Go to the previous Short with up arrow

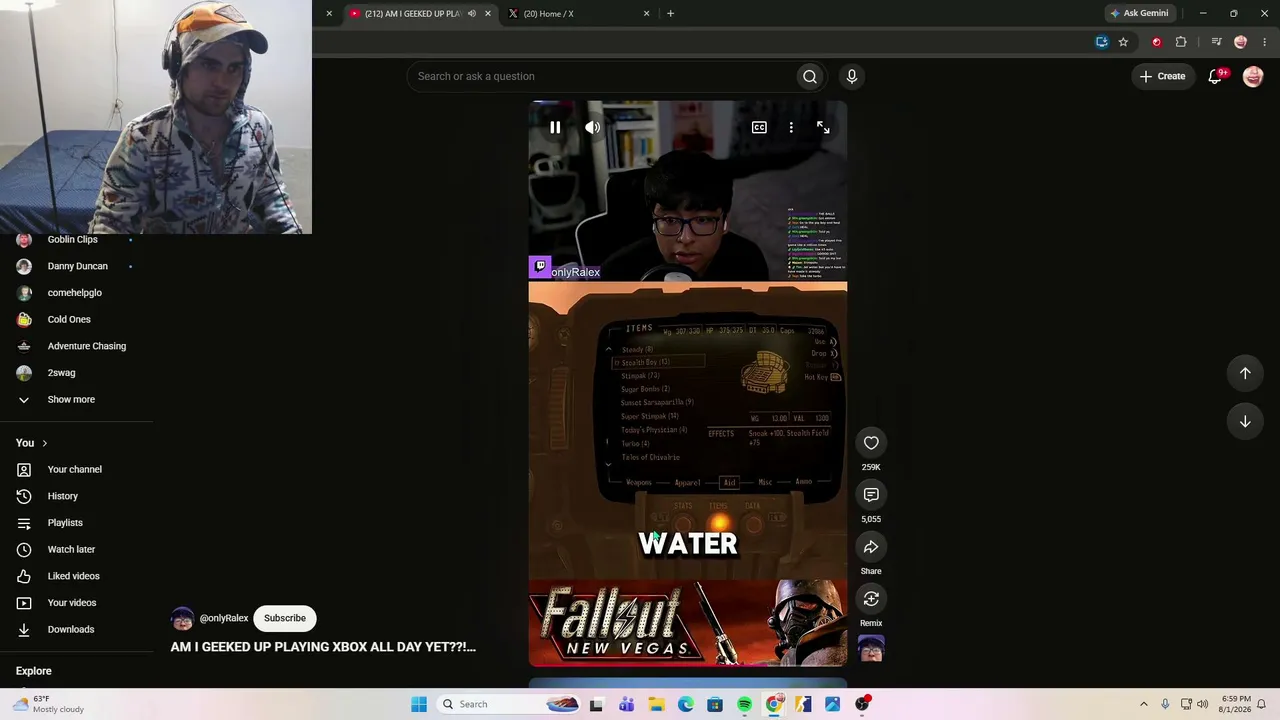(x=1245, y=373)
